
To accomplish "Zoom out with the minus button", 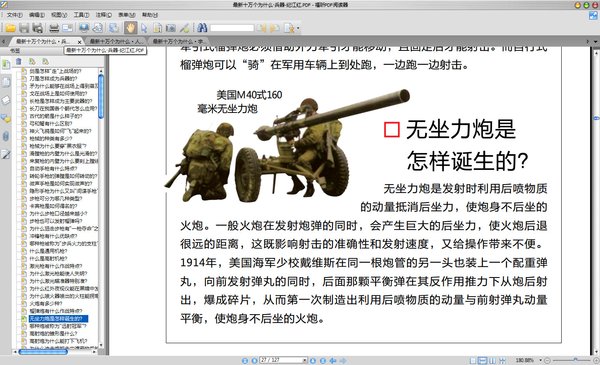I will [x=548, y=360].
